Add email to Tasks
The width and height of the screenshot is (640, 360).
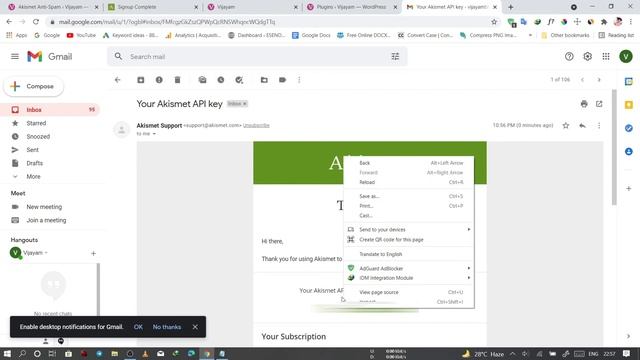click(x=239, y=80)
